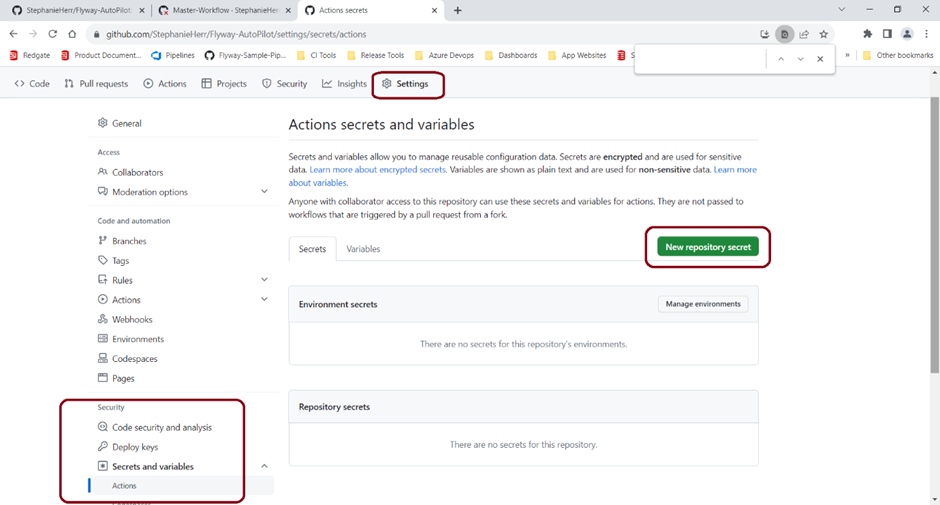This screenshot has height=505, width=940.
Task: Open Webhooks settings page
Action: (x=132, y=320)
